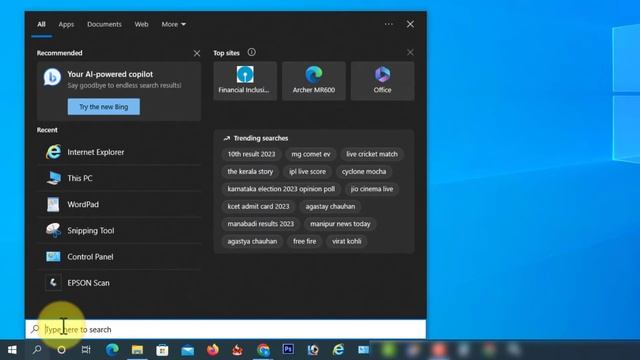Open Photoshop from the taskbar
This screenshot has height=360, width=640.
pos(288,349)
